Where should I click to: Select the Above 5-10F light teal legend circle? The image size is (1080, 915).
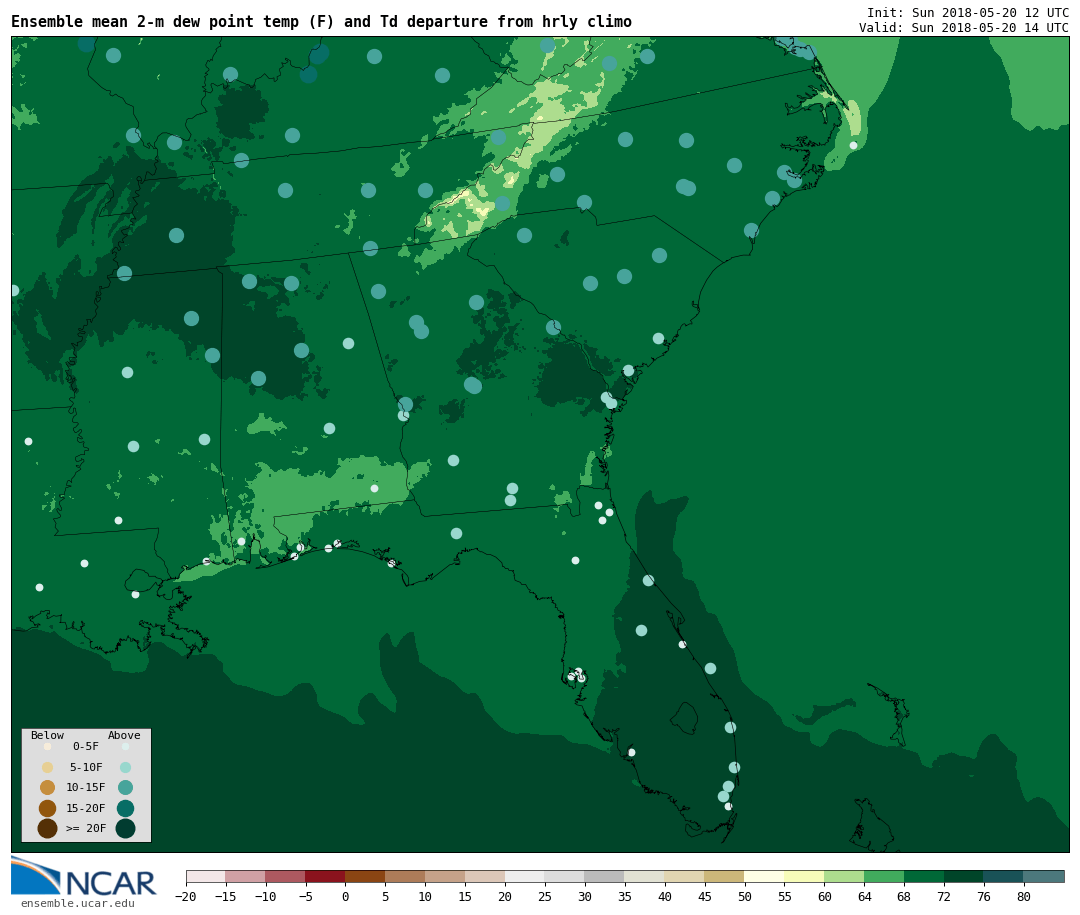pos(125,768)
